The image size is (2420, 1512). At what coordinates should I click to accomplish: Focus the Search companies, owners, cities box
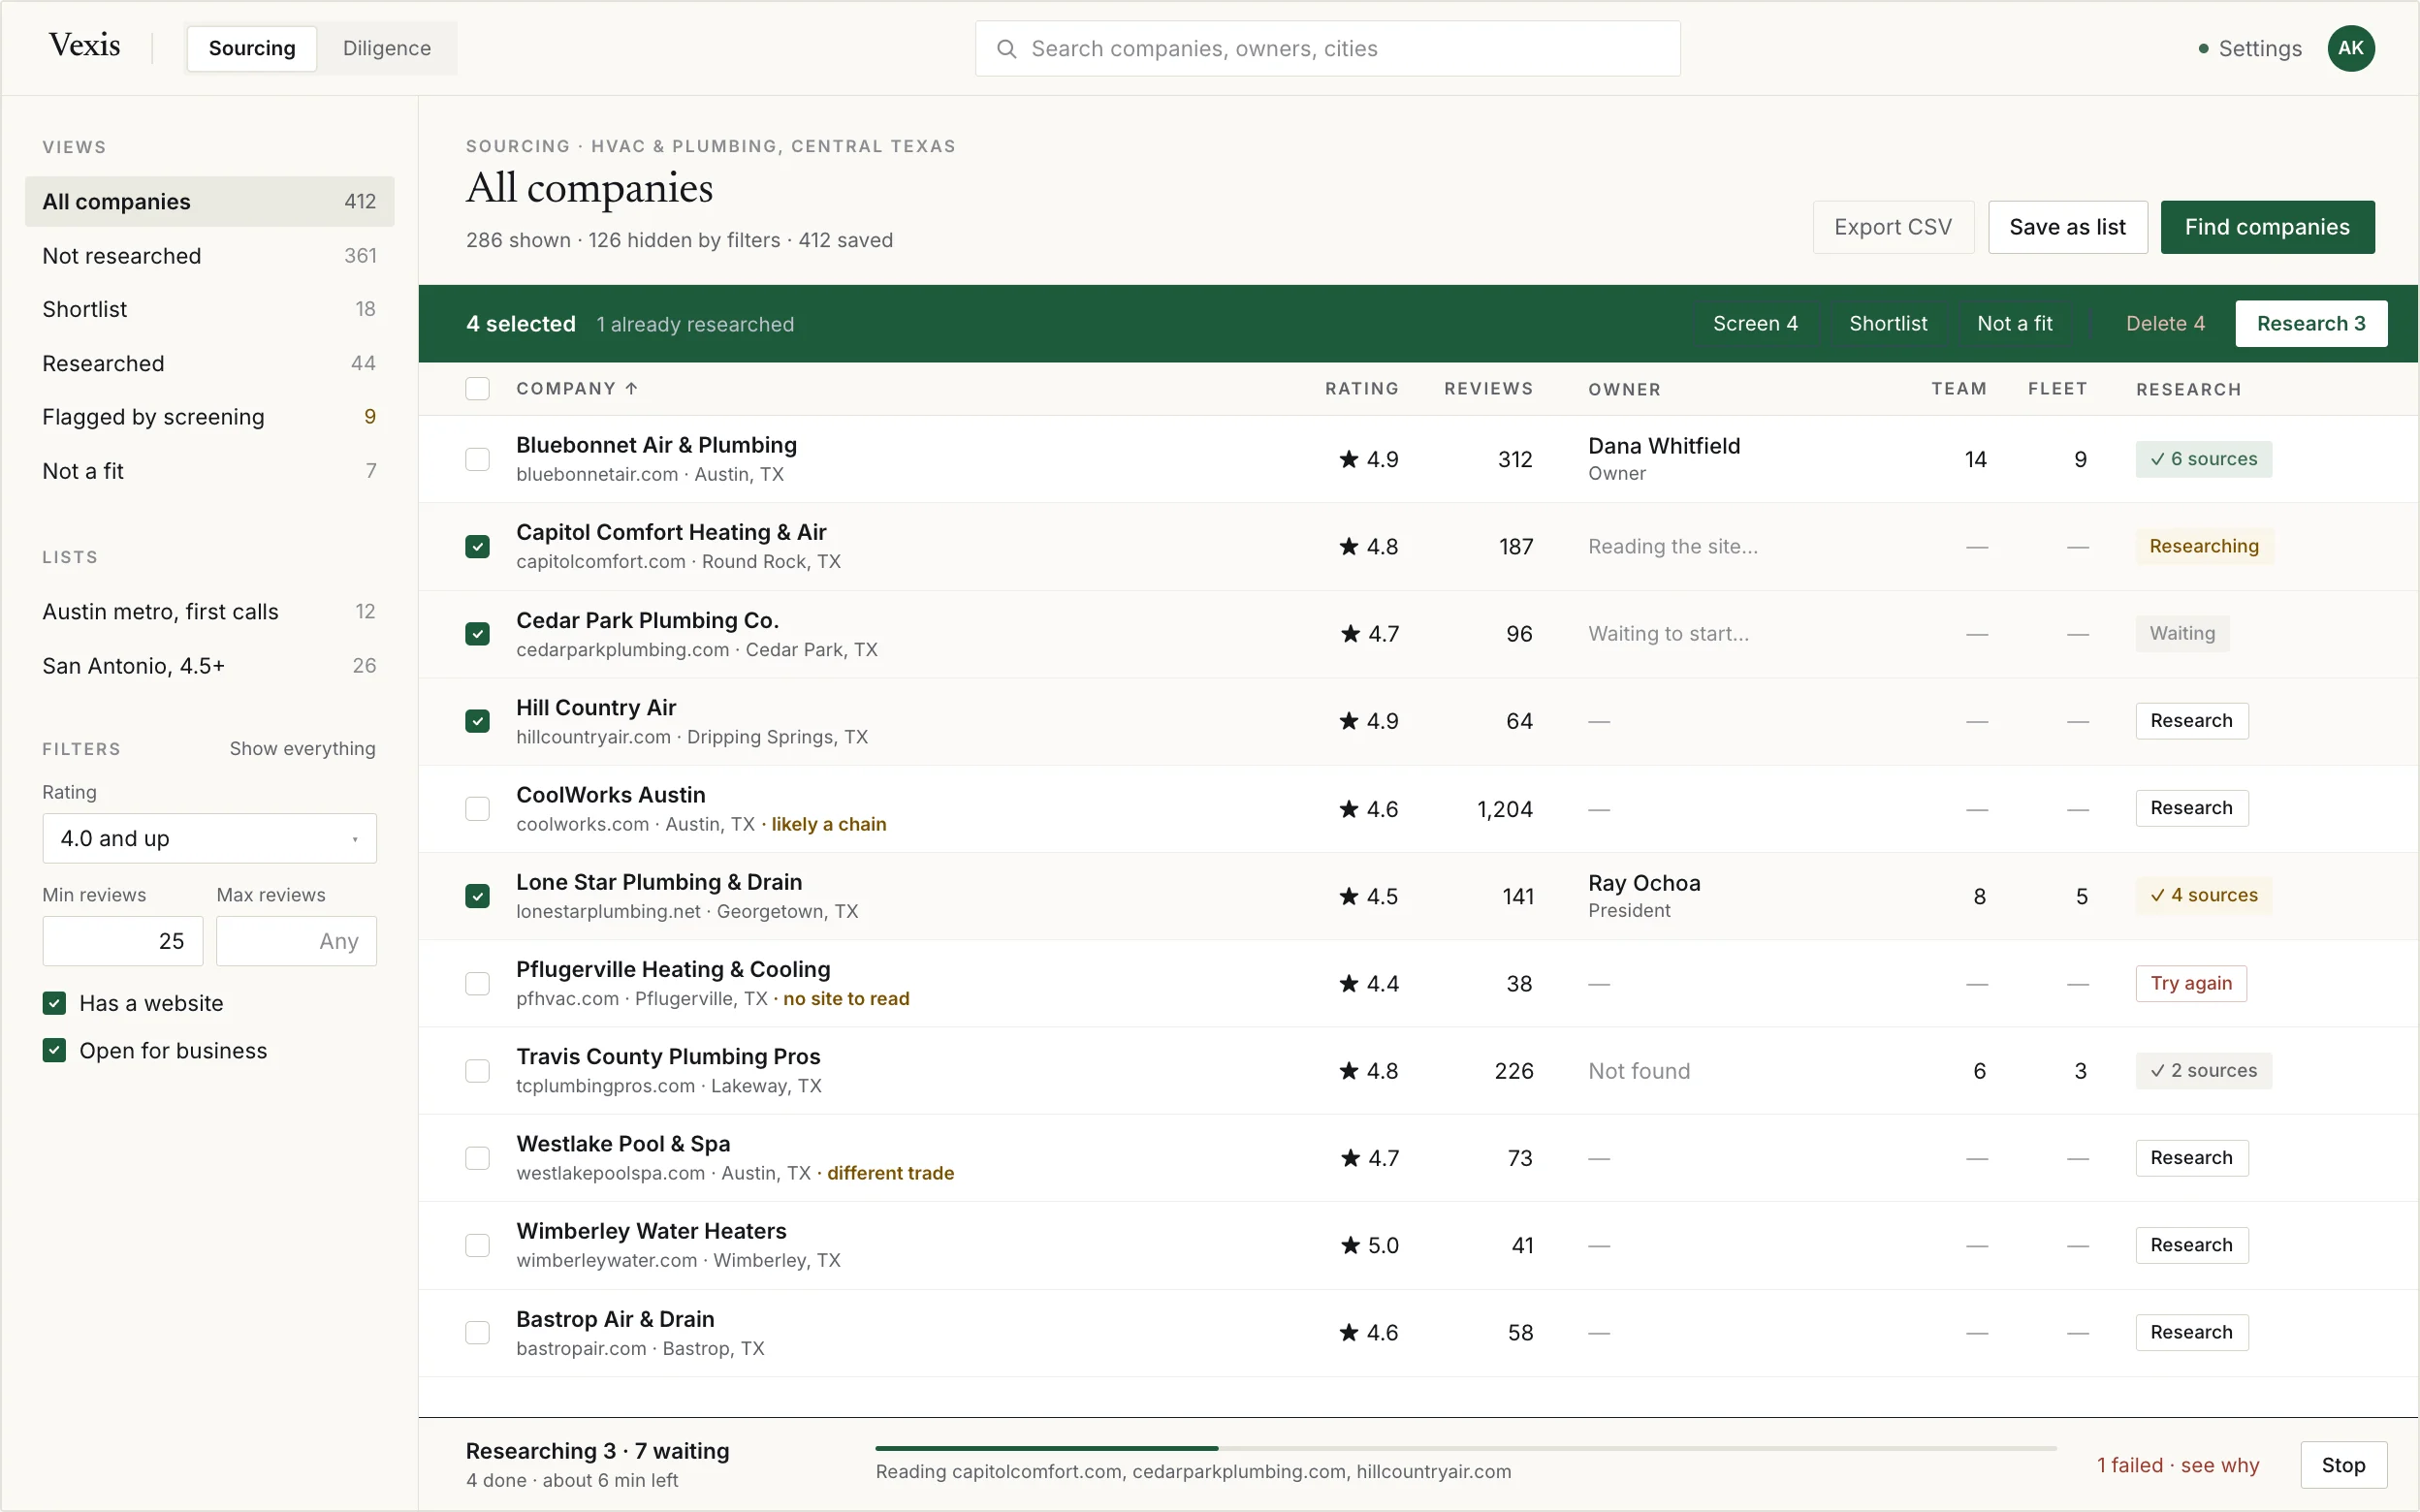[x=1327, y=49]
